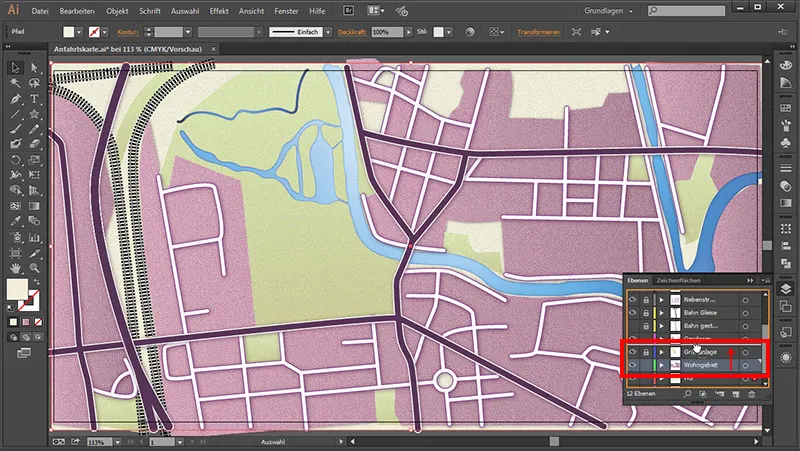
Task: Hide the Wohngebiet layer
Action: (x=633, y=365)
